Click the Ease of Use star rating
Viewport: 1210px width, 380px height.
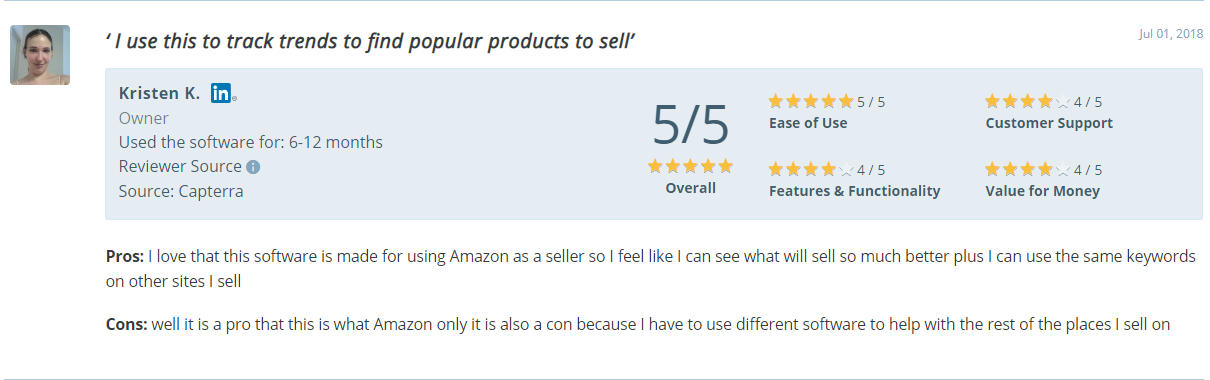(x=810, y=101)
